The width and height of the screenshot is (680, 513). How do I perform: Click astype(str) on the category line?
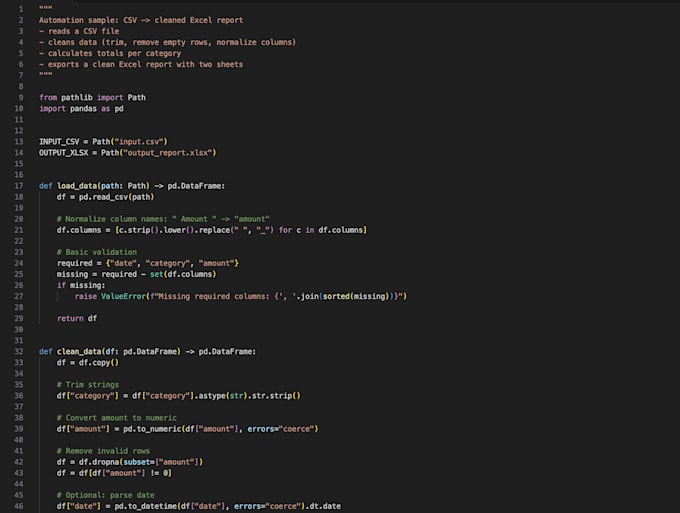221,396
